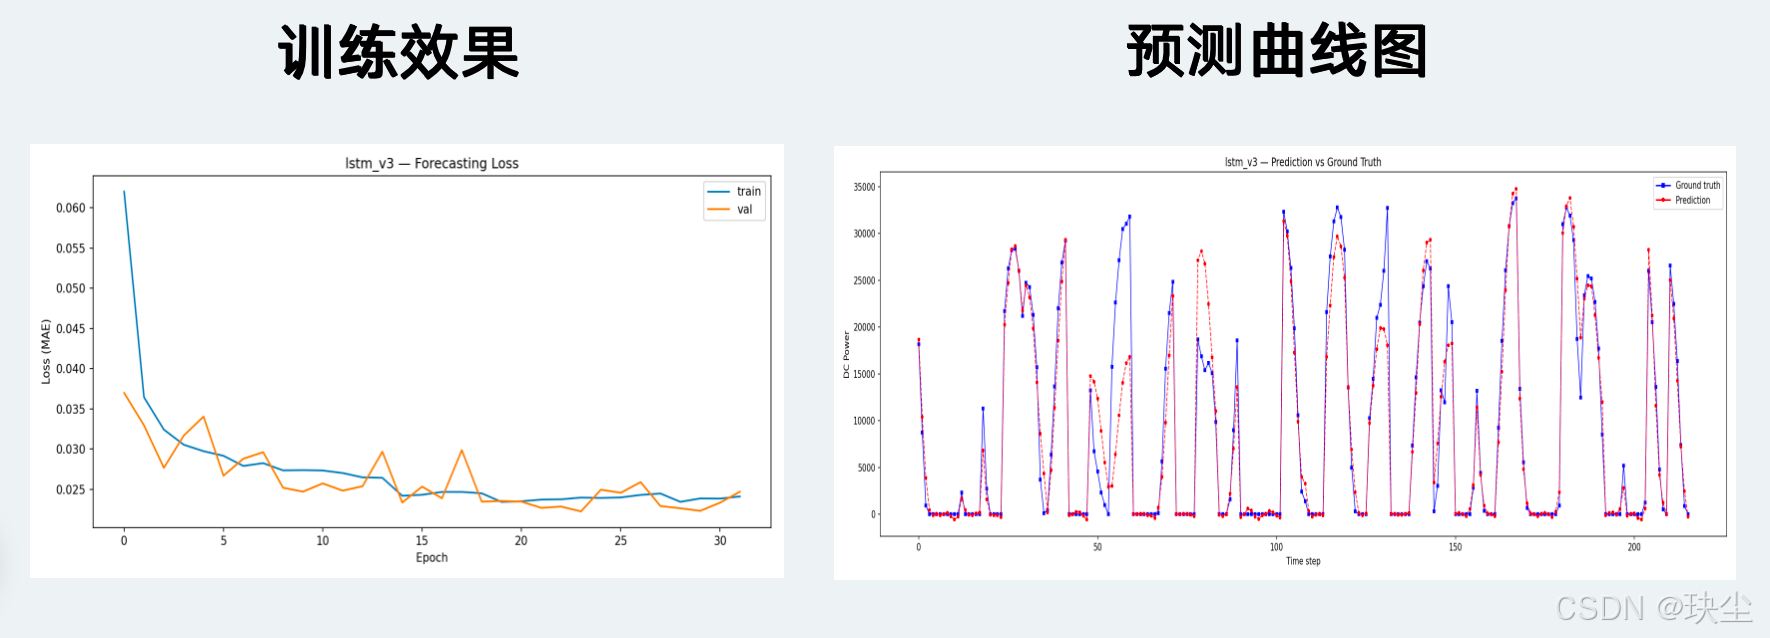Screen dimensions: 1770x638
Task: Click the 'lstm_v3 — Forecasting Loss' chart title
Action: 432,163
